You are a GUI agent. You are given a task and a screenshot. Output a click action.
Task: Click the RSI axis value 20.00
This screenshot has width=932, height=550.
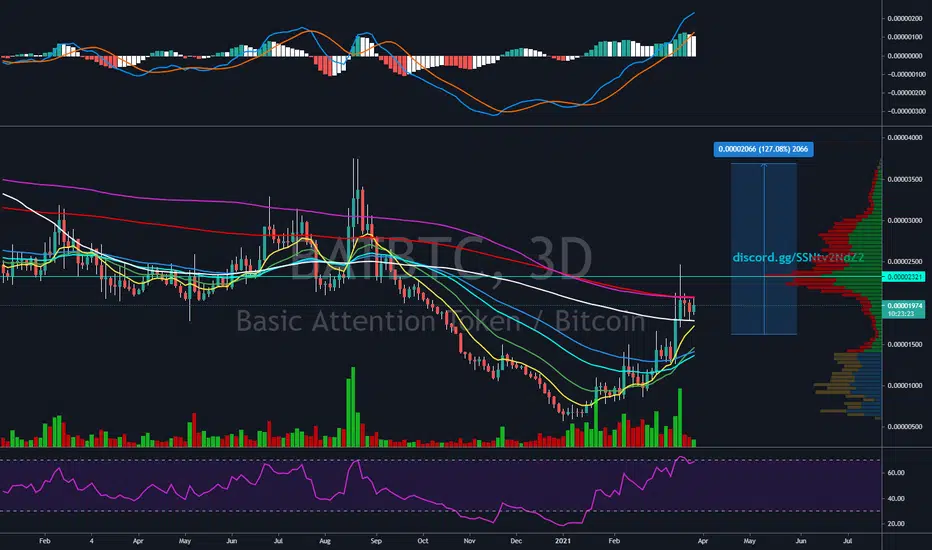[x=896, y=524]
